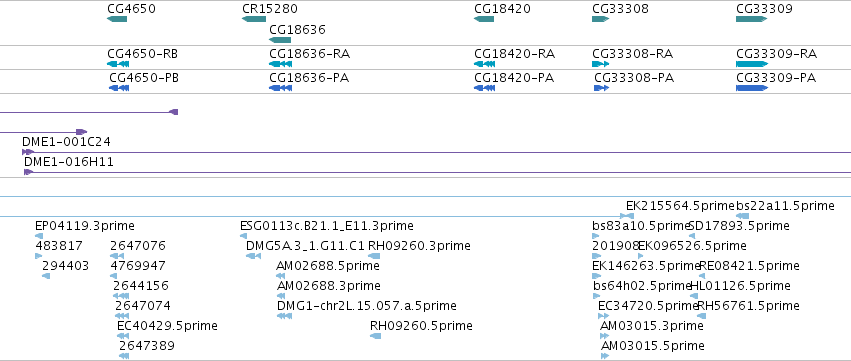This screenshot has height=361, width=851.
Task: Select the RH09260.3prime EST arrow
Action: pyautogui.click(x=374, y=256)
